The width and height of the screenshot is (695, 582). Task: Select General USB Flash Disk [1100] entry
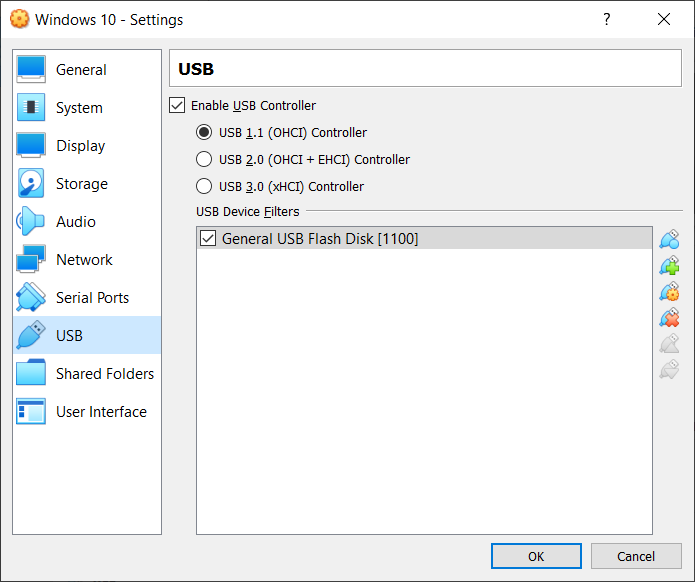tap(424, 238)
